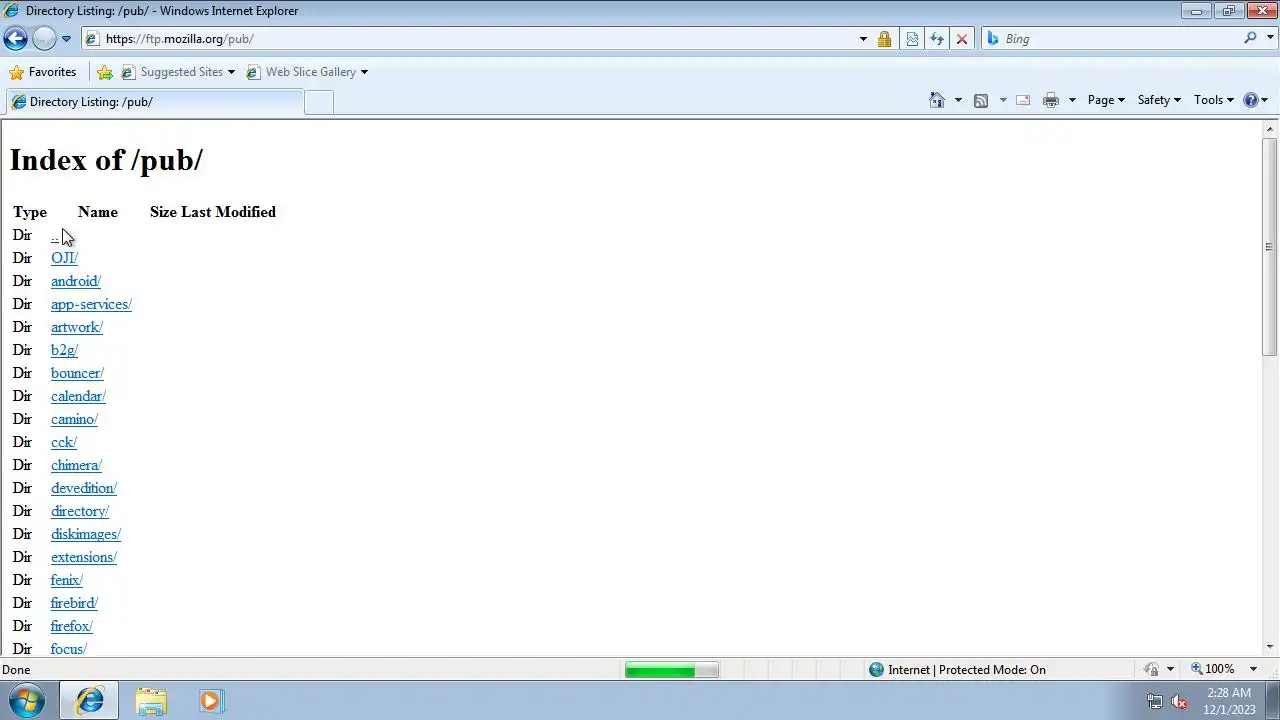
Task: Click the Add to Favorites Bar icon
Action: (x=105, y=72)
